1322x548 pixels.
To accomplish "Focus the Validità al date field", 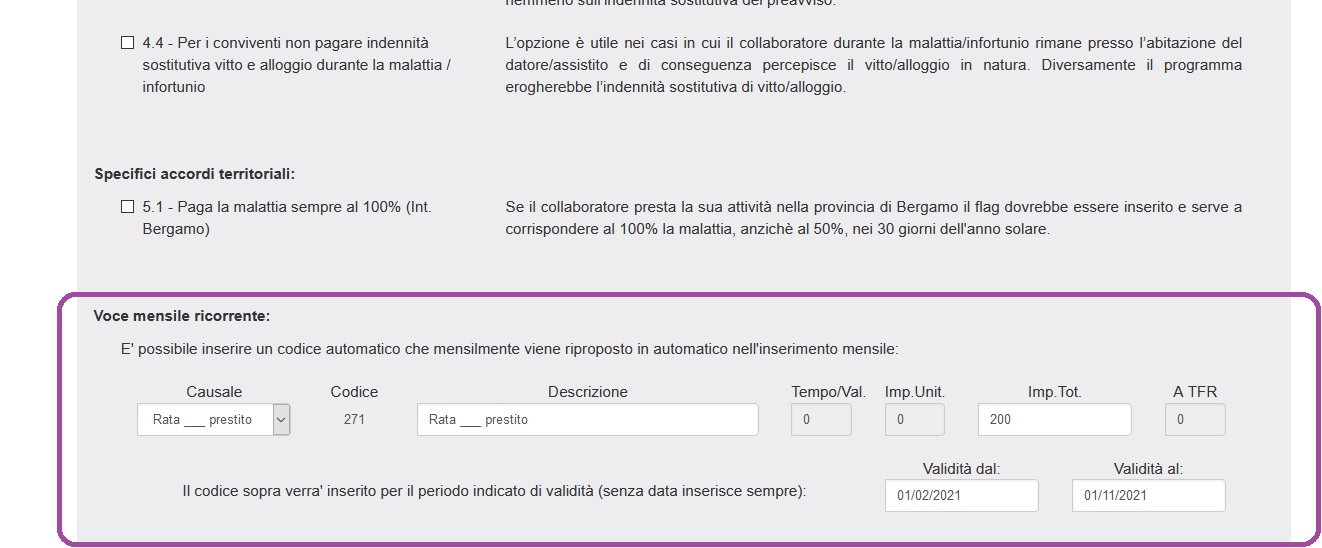I will coord(1148,495).
